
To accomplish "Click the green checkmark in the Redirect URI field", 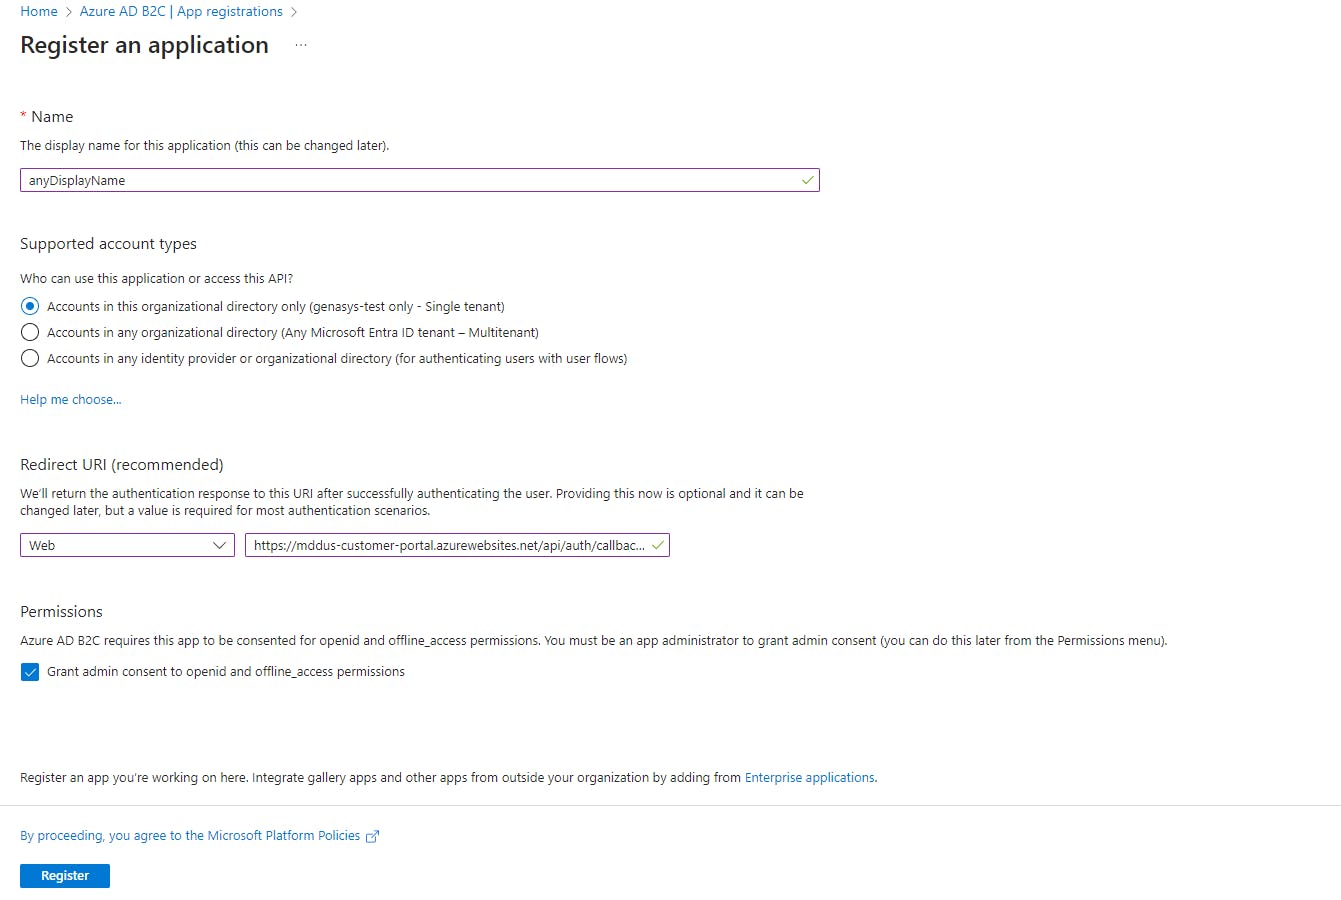I will pos(657,545).
